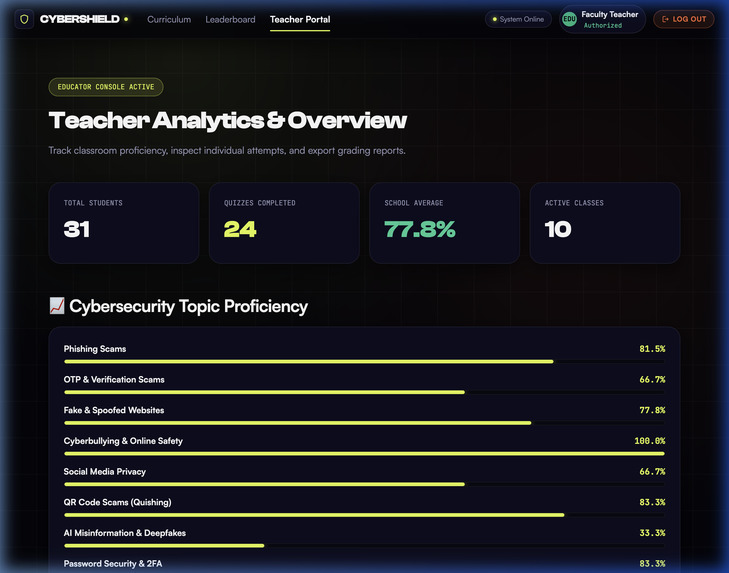
Task: Click the Phishing Scams label
Action: pyautogui.click(x=95, y=349)
